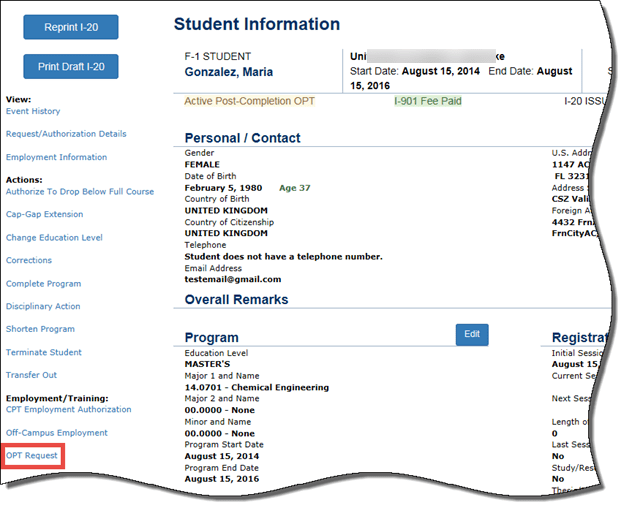Click UNITED KINGDOM under Country of Birth
Image resolution: width=624 pixels, height=508 pixels.
pyautogui.click(x=226, y=210)
